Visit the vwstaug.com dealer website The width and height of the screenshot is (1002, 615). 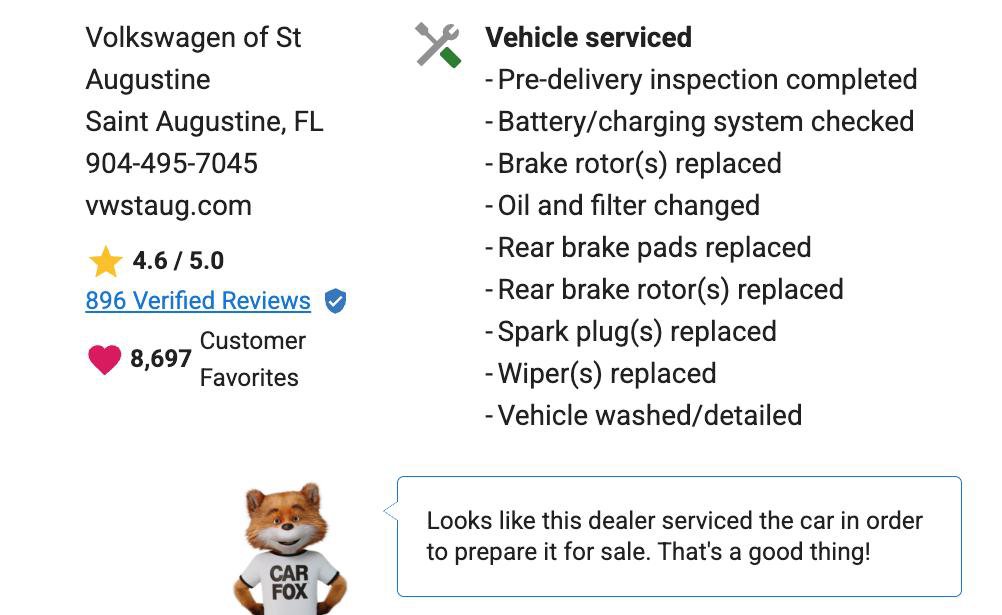168,205
